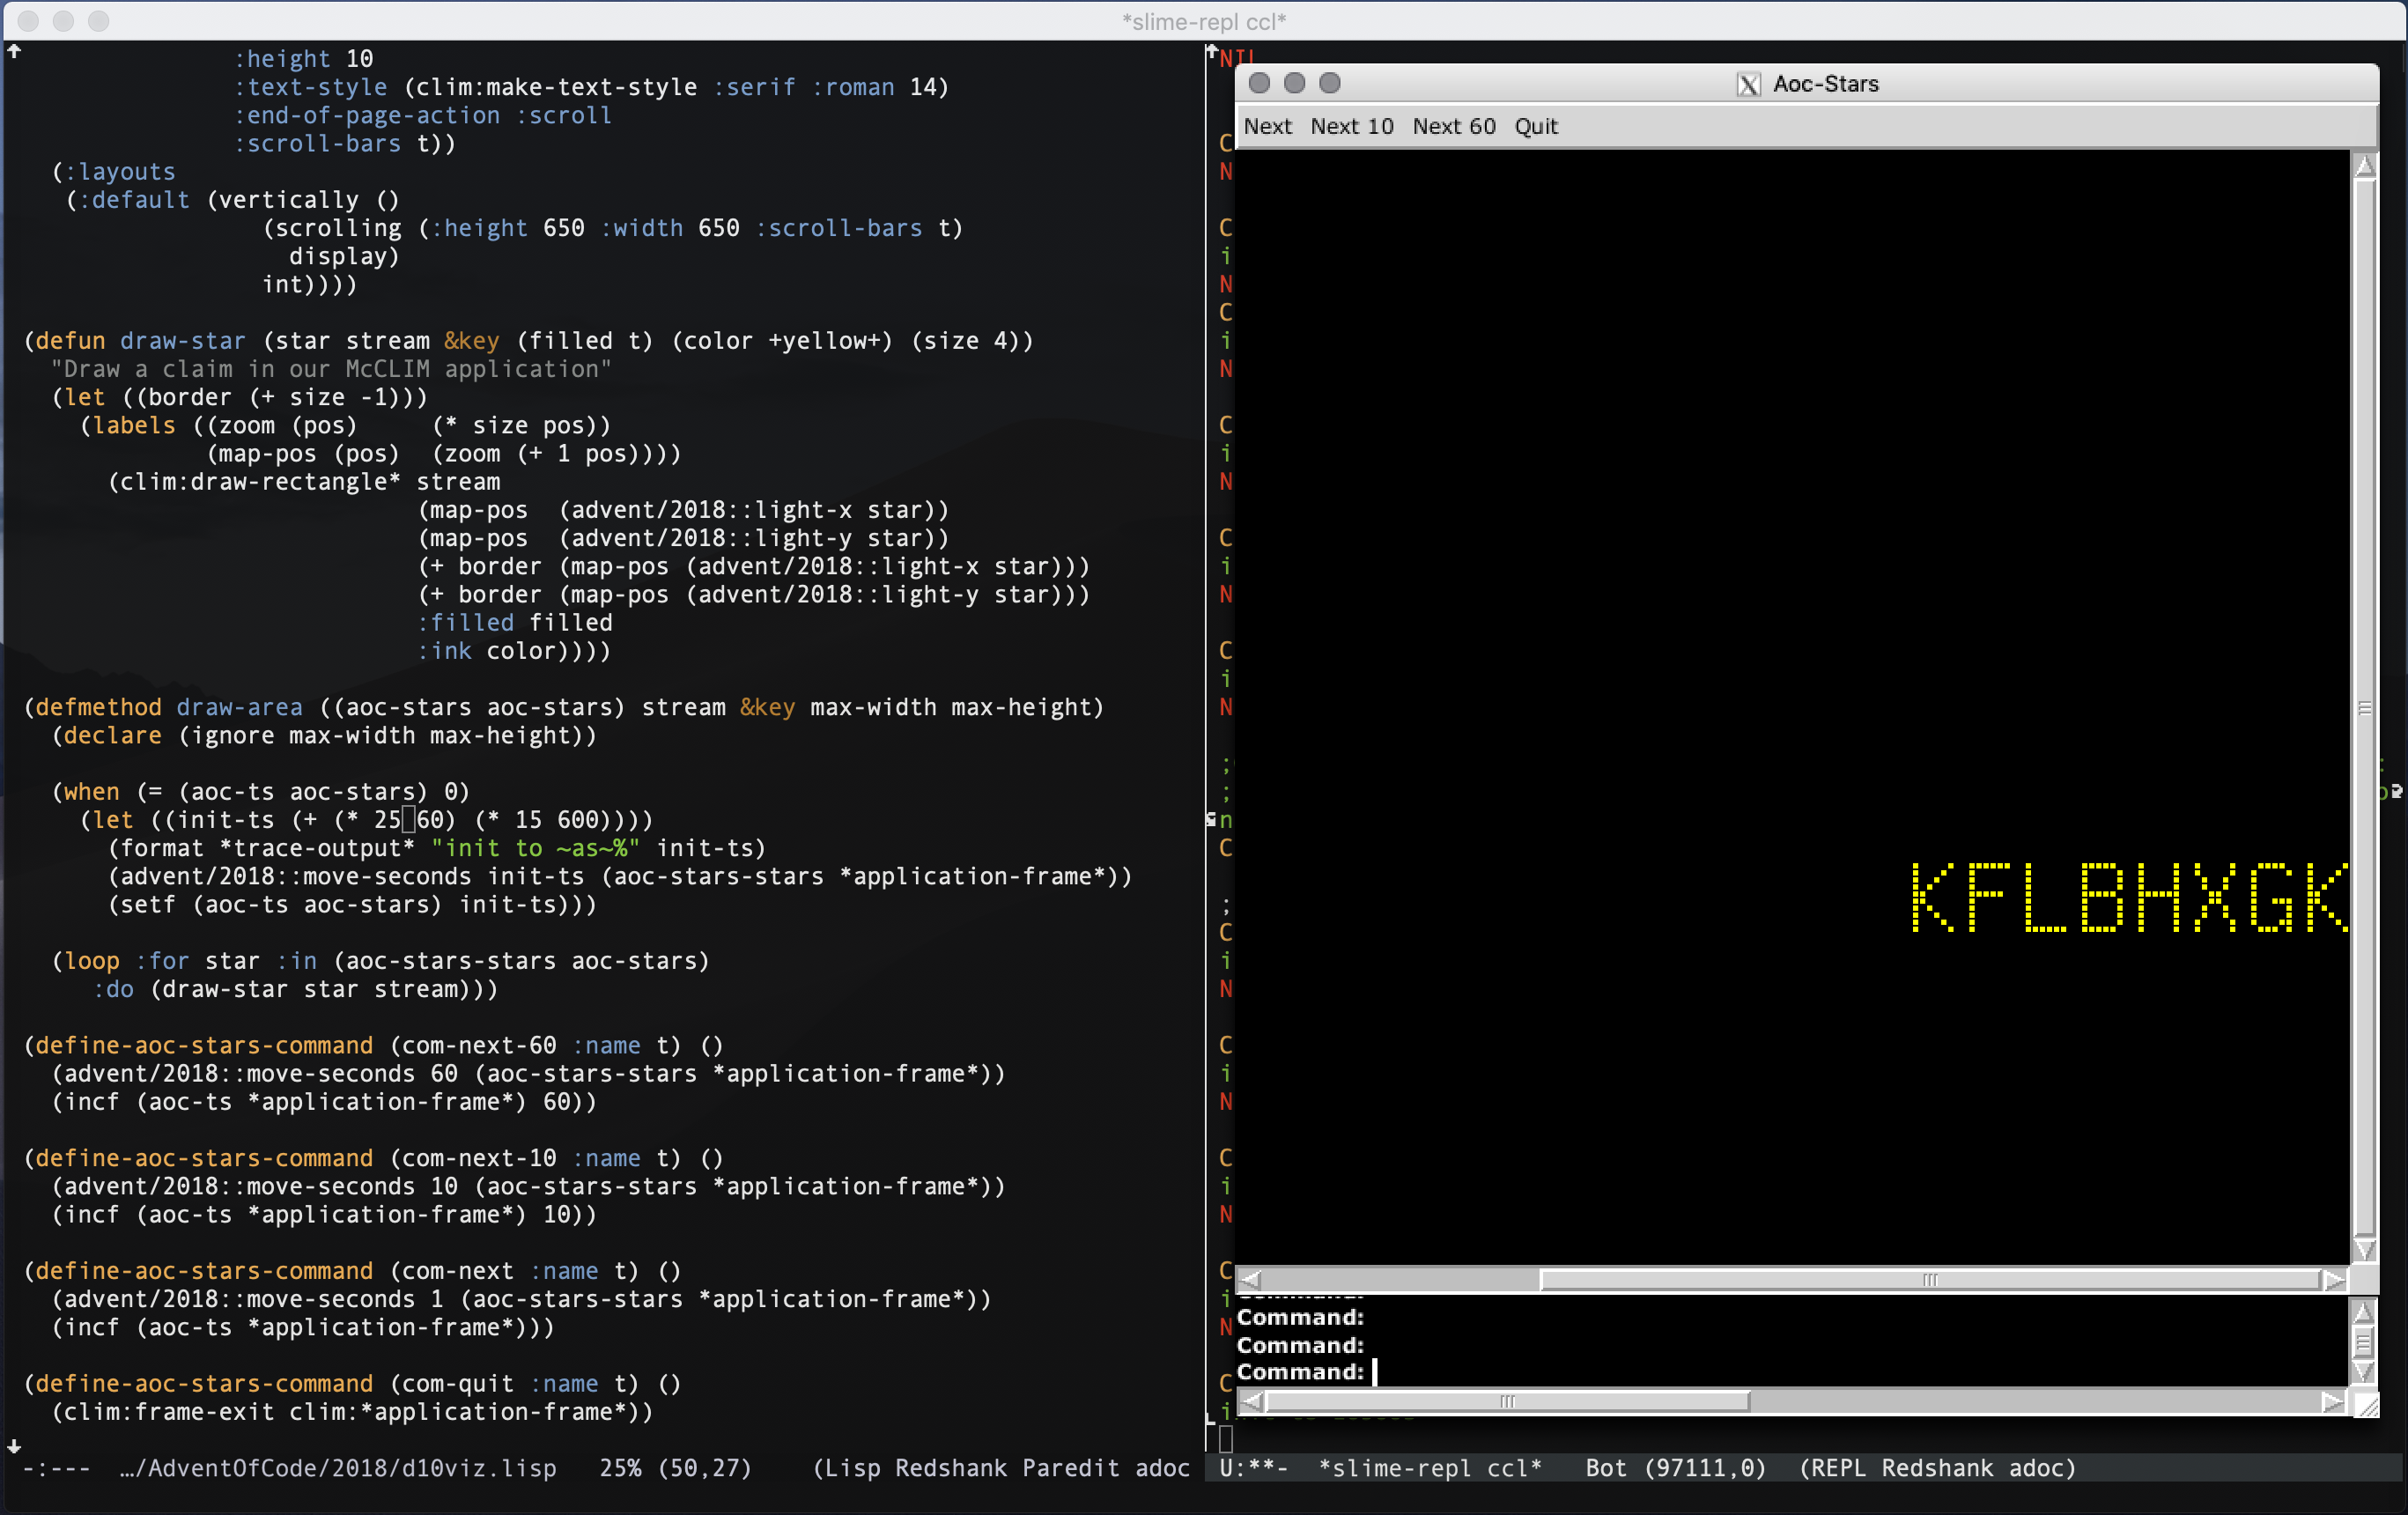Click the Next menu command
The height and width of the screenshot is (1515, 2408).
click(1267, 126)
